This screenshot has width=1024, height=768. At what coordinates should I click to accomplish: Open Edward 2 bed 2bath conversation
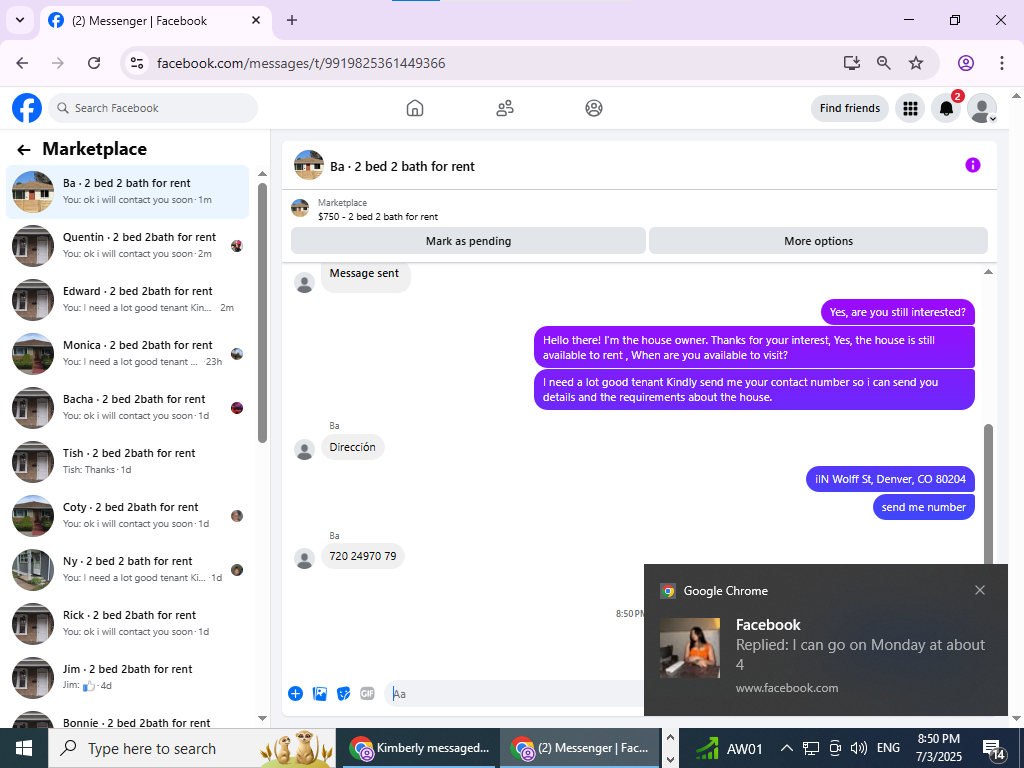click(x=128, y=300)
